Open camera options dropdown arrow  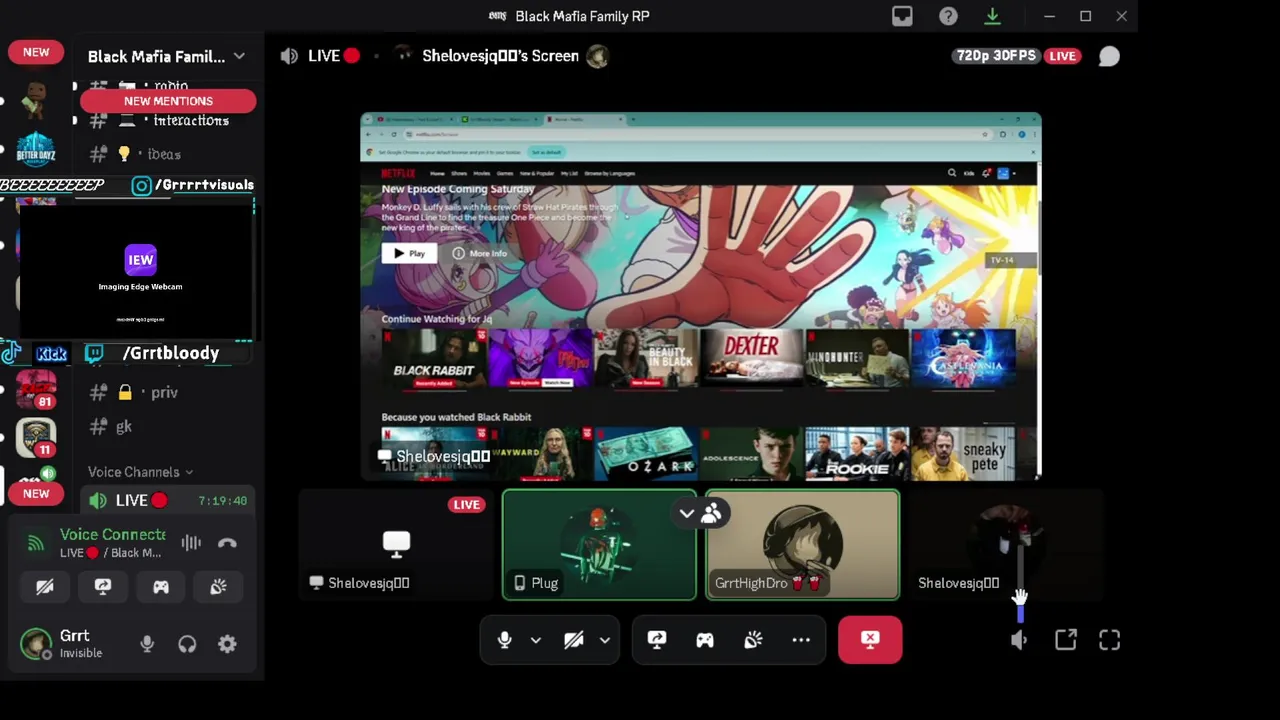(x=605, y=640)
